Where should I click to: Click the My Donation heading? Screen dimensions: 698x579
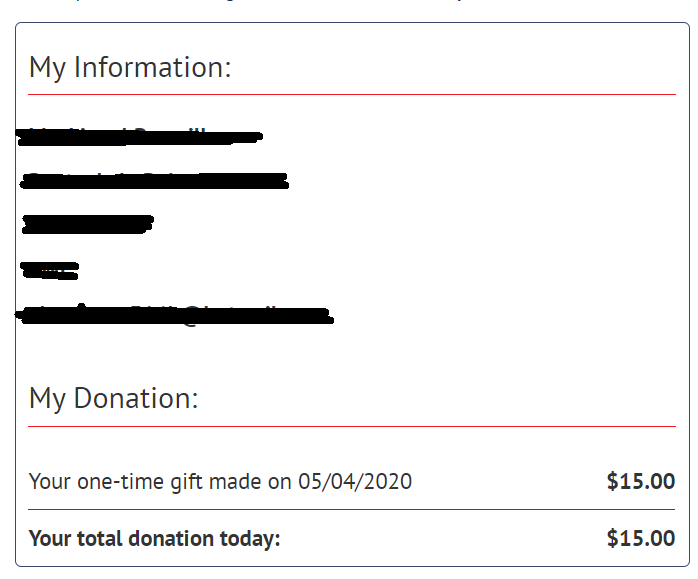click(x=114, y=398)
